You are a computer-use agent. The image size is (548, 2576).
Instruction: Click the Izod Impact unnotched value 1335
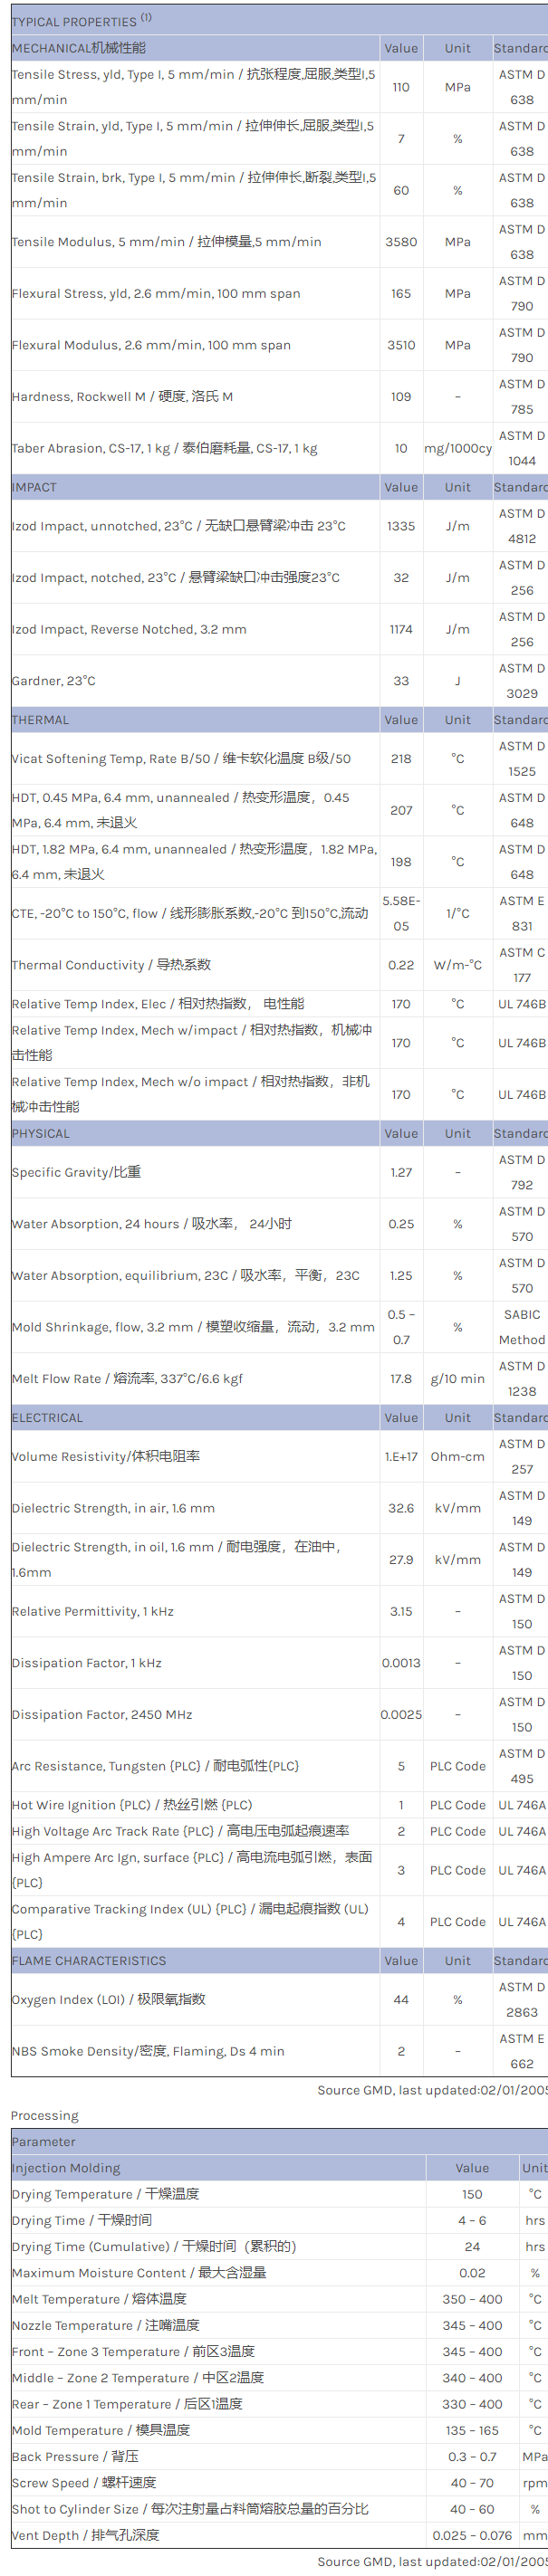[x=401, y=526]
